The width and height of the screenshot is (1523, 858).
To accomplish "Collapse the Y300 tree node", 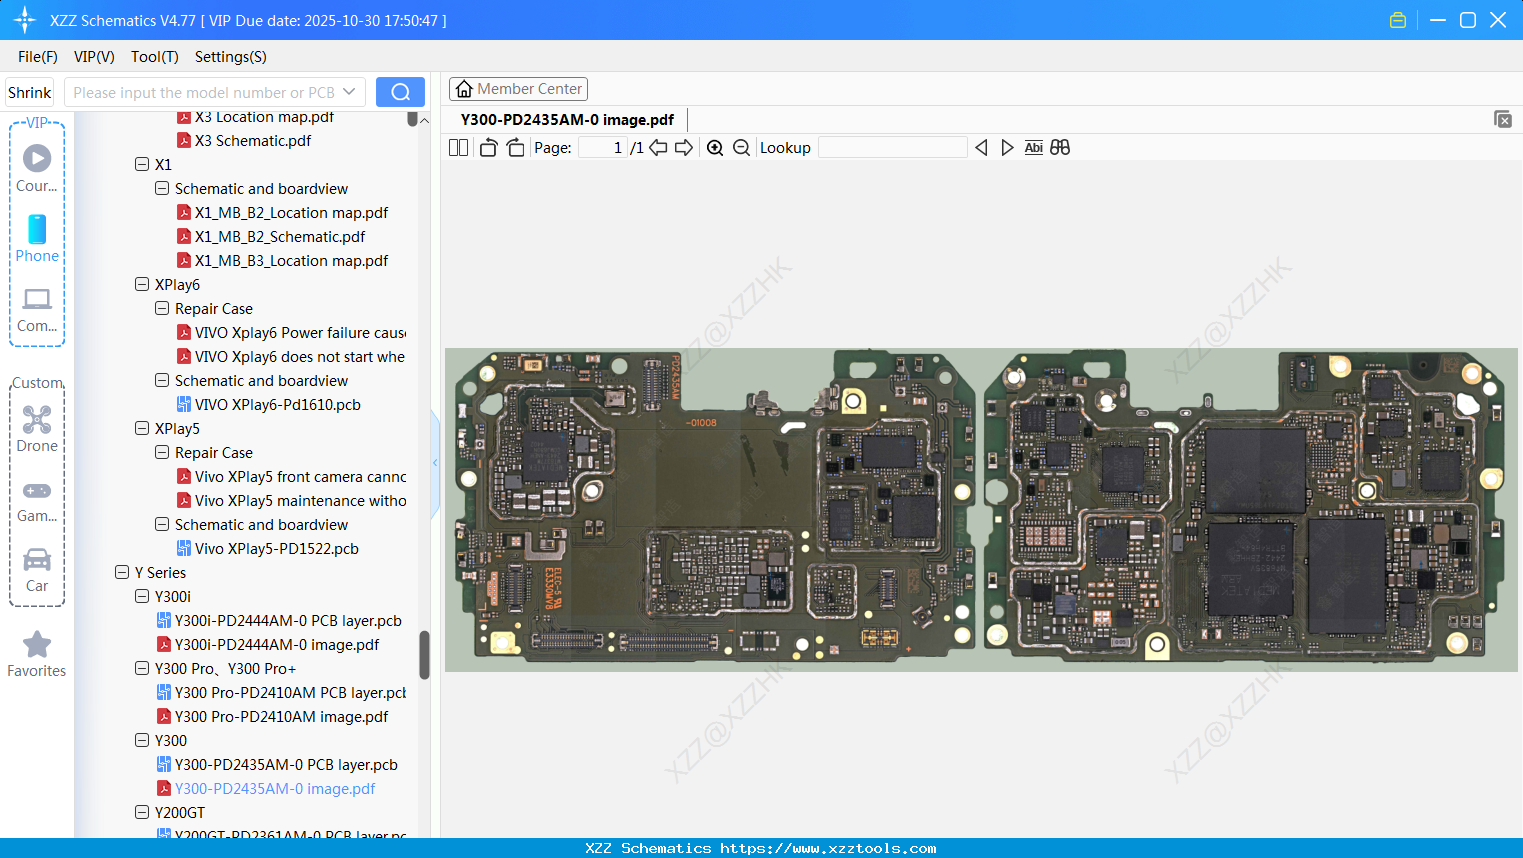I will coord(141,740).
